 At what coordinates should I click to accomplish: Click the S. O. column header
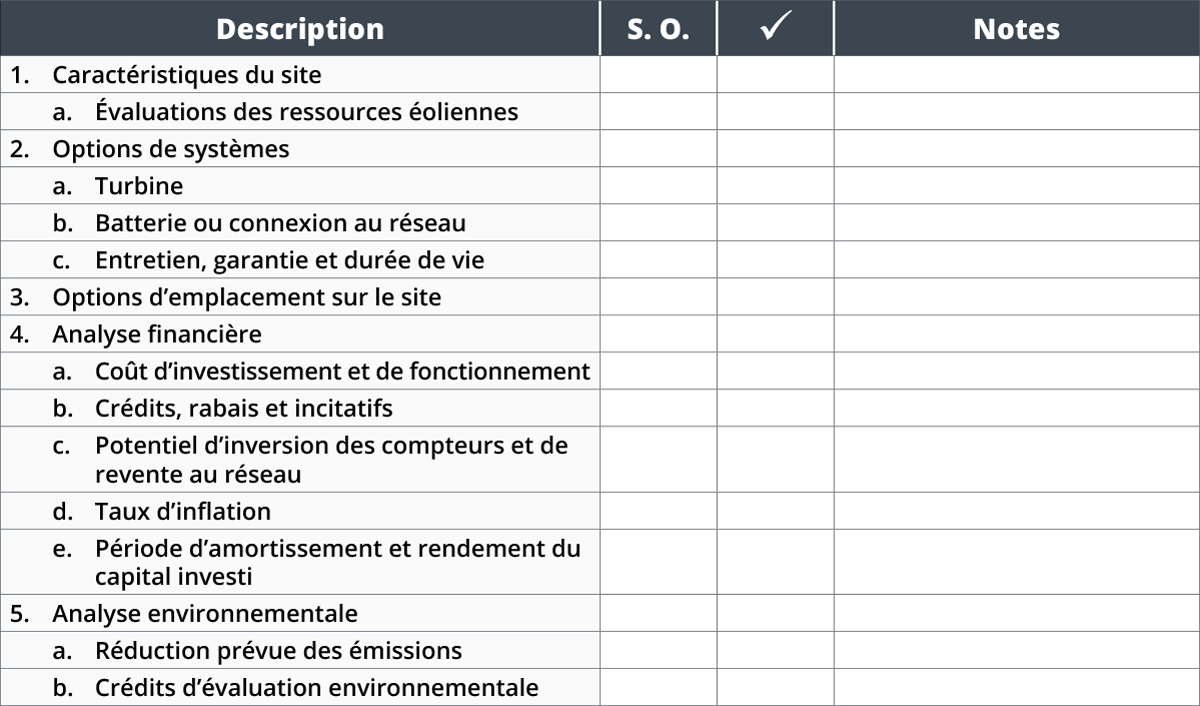coord(658,28)
